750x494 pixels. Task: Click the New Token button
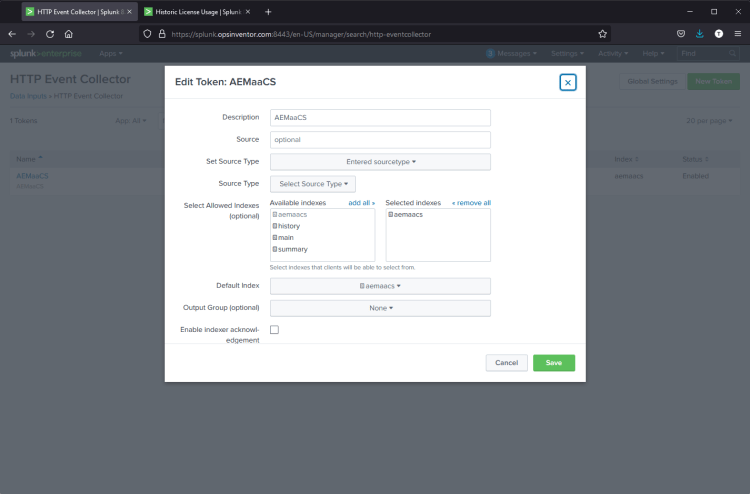click(713, 81)
